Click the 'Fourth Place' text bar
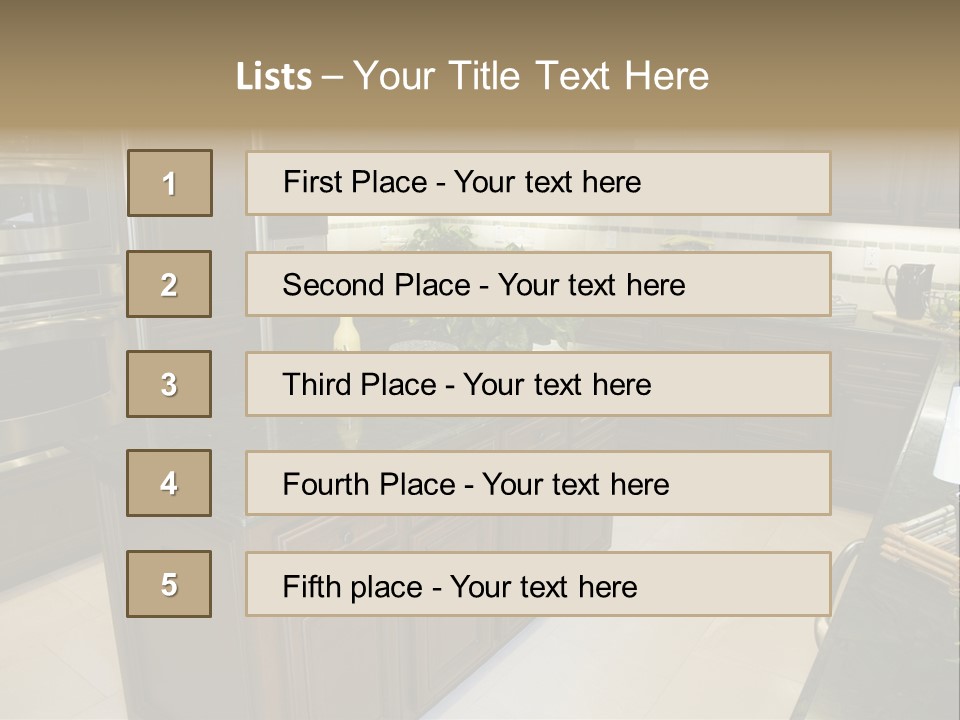 click(538, 483)
